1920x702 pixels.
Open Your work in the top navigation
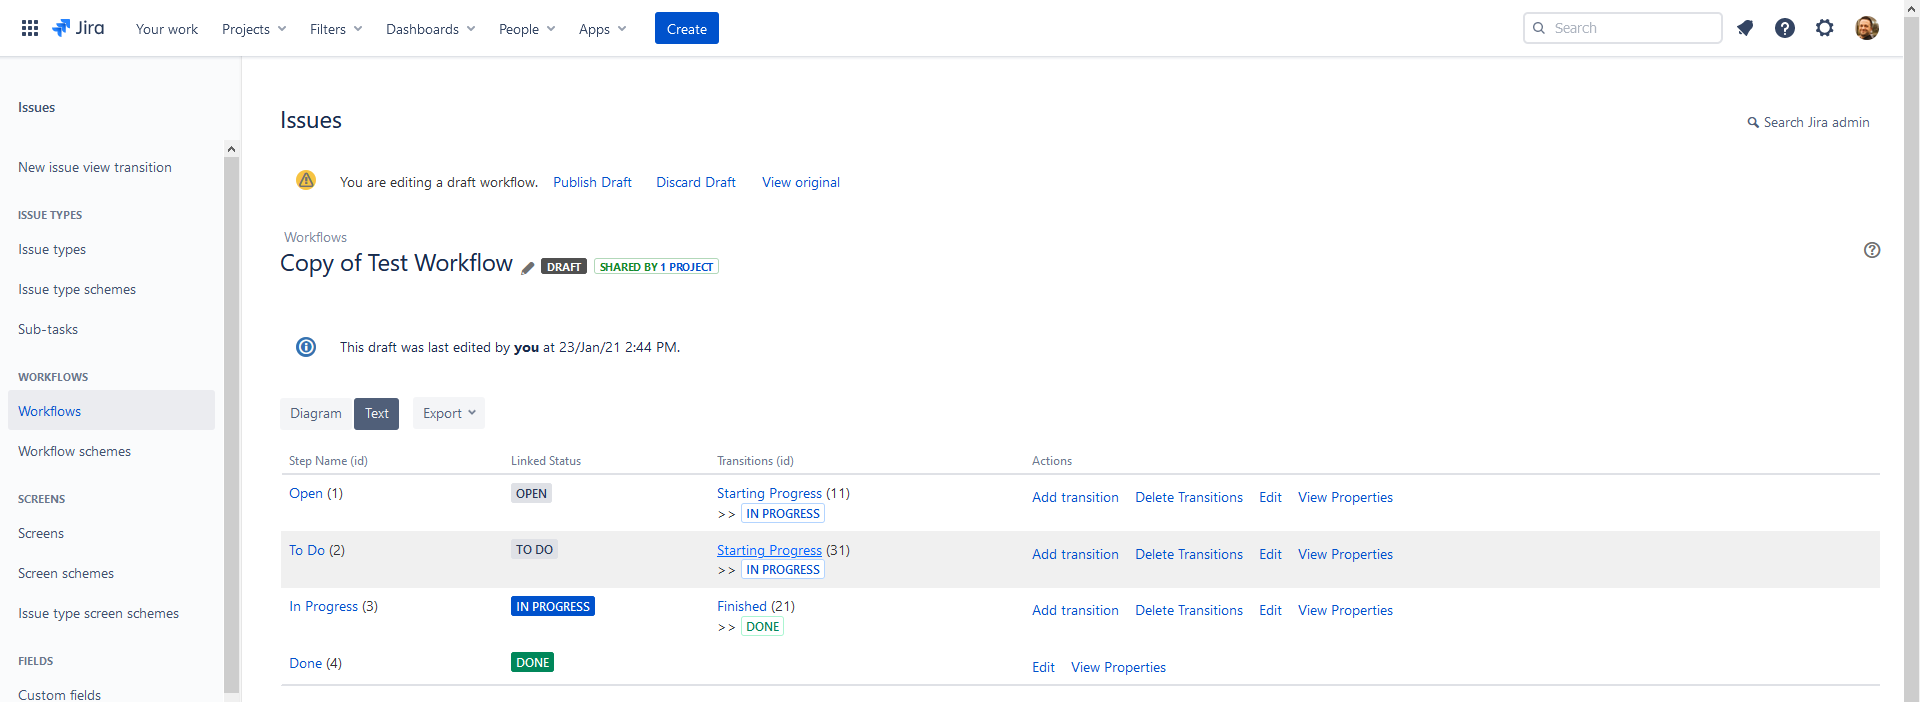pyautogui.click(x=167, y=29)
